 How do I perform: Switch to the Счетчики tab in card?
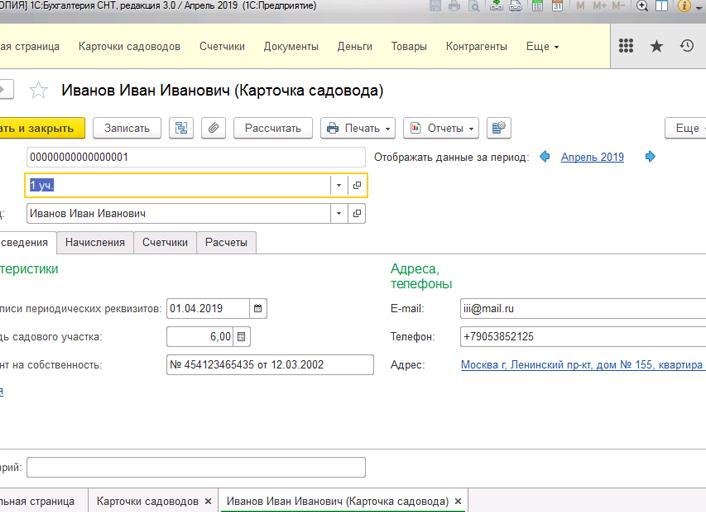(165, 242)
